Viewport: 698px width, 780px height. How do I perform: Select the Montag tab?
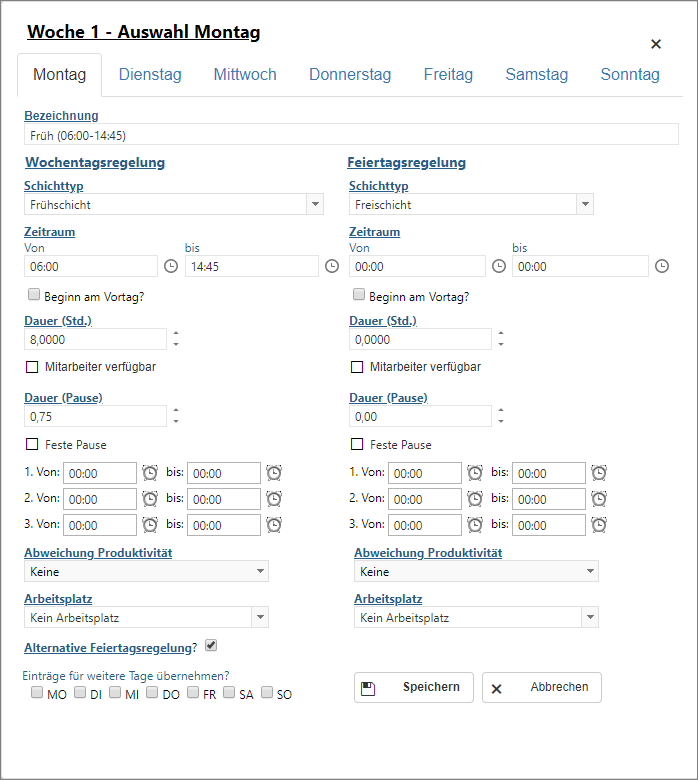[60, 75]
